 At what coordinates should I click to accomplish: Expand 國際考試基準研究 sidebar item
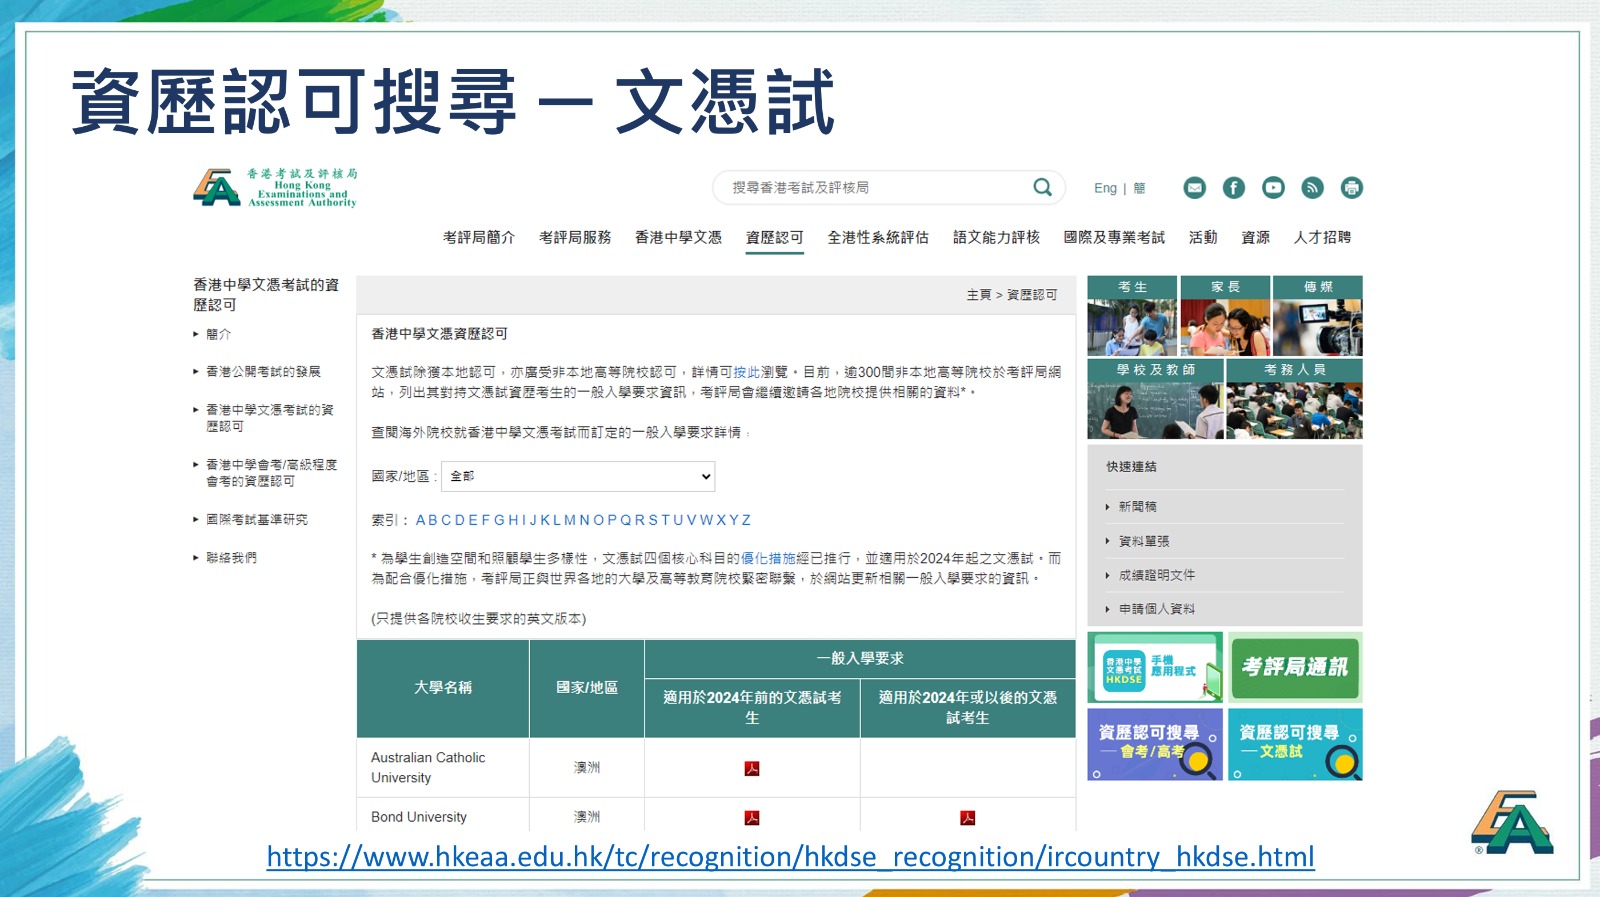pyautogui.click(x=257, y=520)
